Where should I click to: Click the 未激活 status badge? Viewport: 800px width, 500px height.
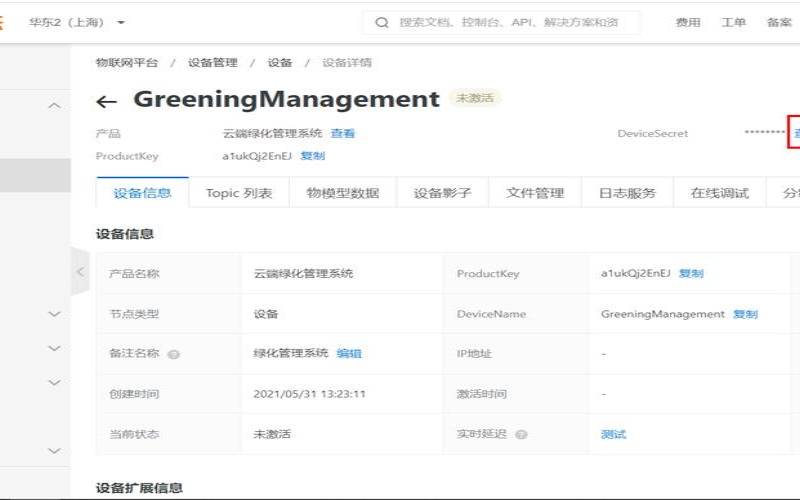474,98
